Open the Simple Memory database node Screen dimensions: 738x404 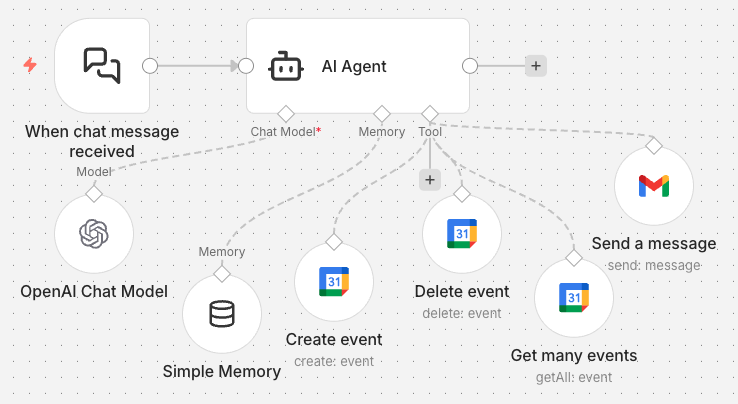pos(222,315)
